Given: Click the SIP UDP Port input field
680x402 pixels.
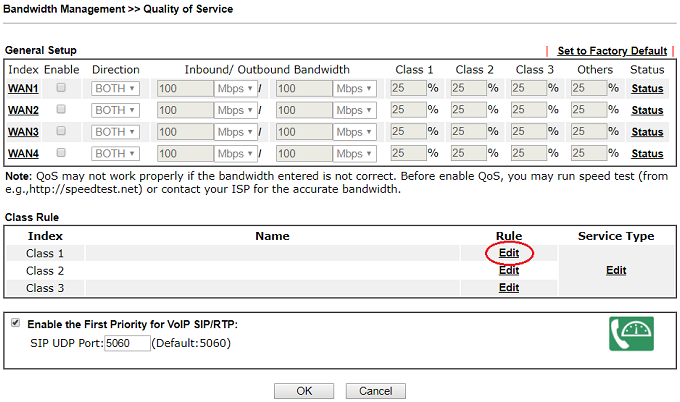Looking at the screenshot, I should coord(127,343).
